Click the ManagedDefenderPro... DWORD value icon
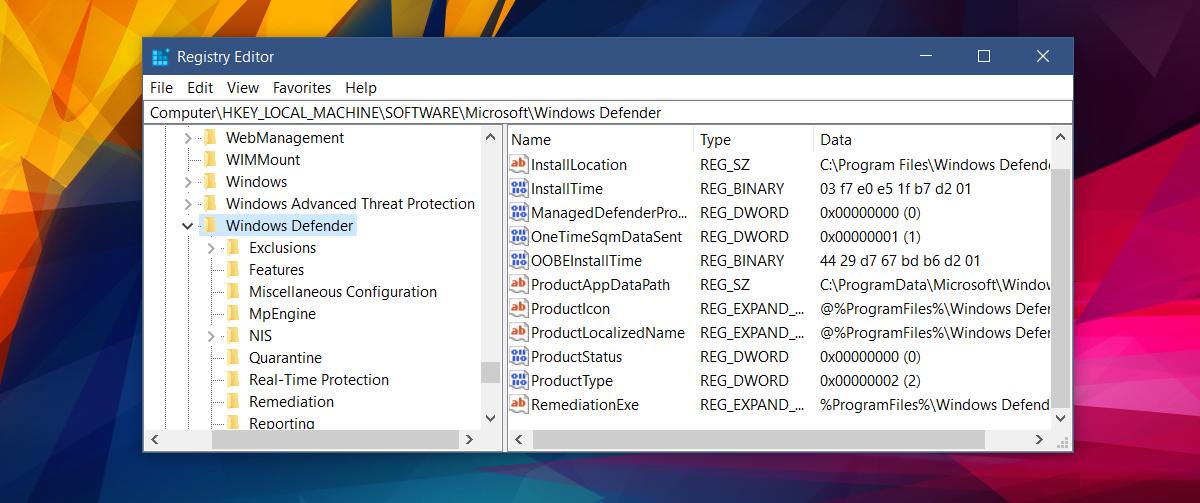 point(518,213)
